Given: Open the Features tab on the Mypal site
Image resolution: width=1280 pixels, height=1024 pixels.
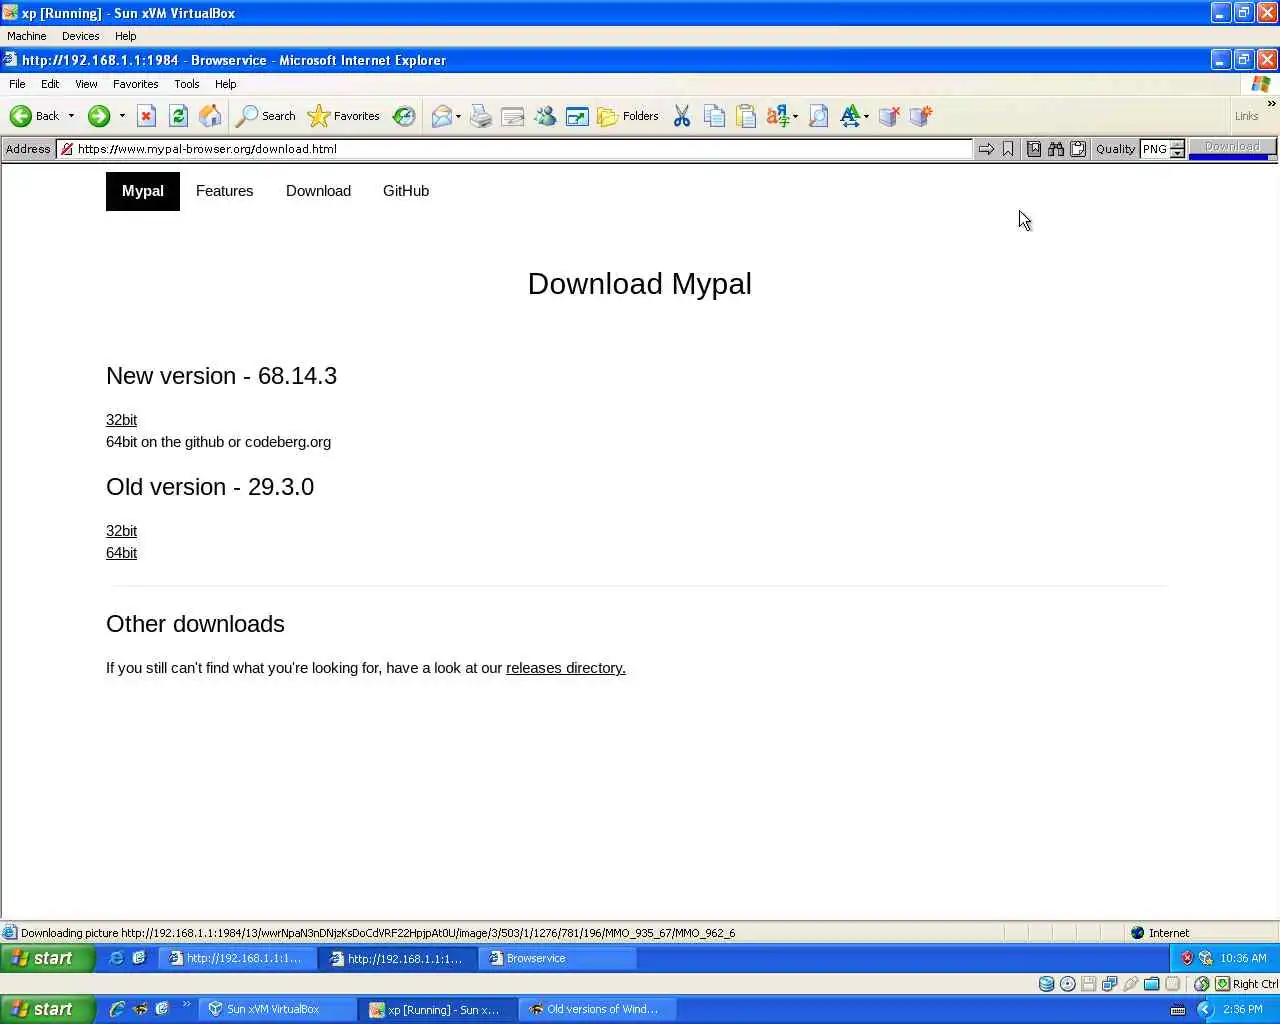Looking at the screenshot, I should click(224, 191).
